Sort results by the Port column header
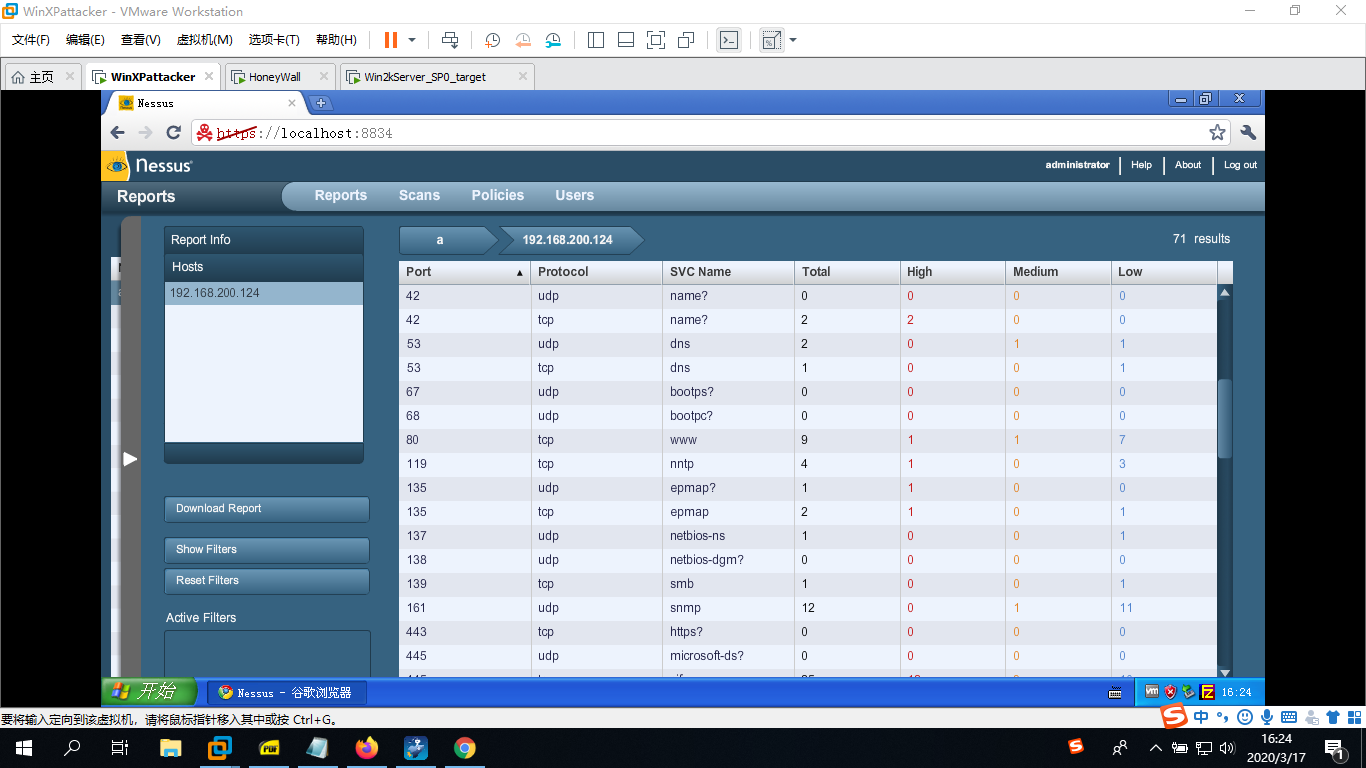The image size is (1366, 768). [465, 272]
